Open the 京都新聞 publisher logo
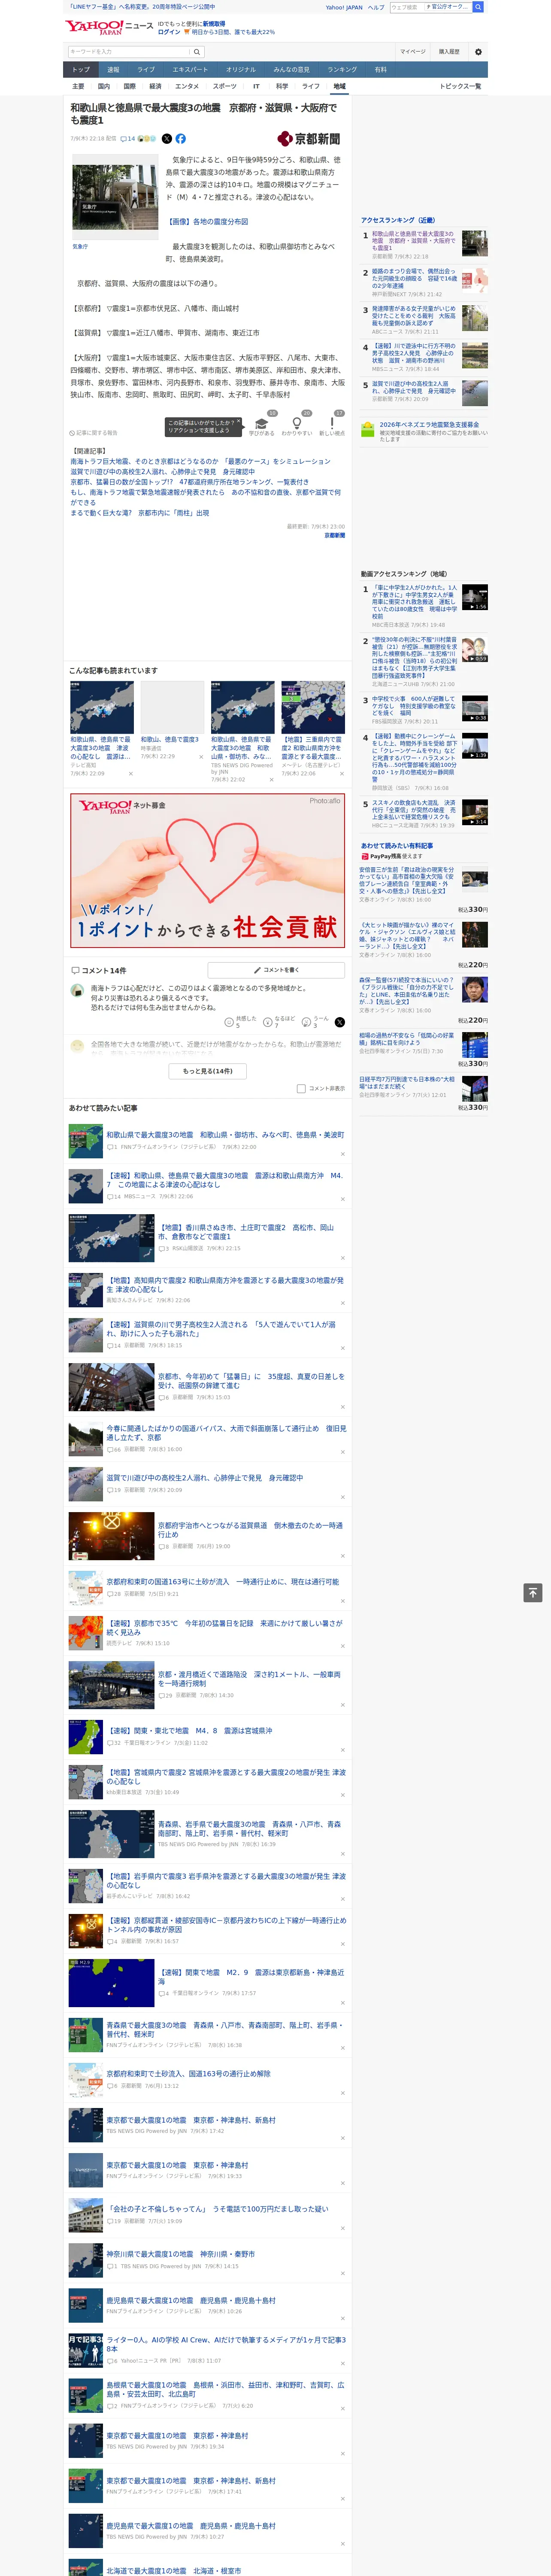The image size is (551, 2576). [309, 139]
